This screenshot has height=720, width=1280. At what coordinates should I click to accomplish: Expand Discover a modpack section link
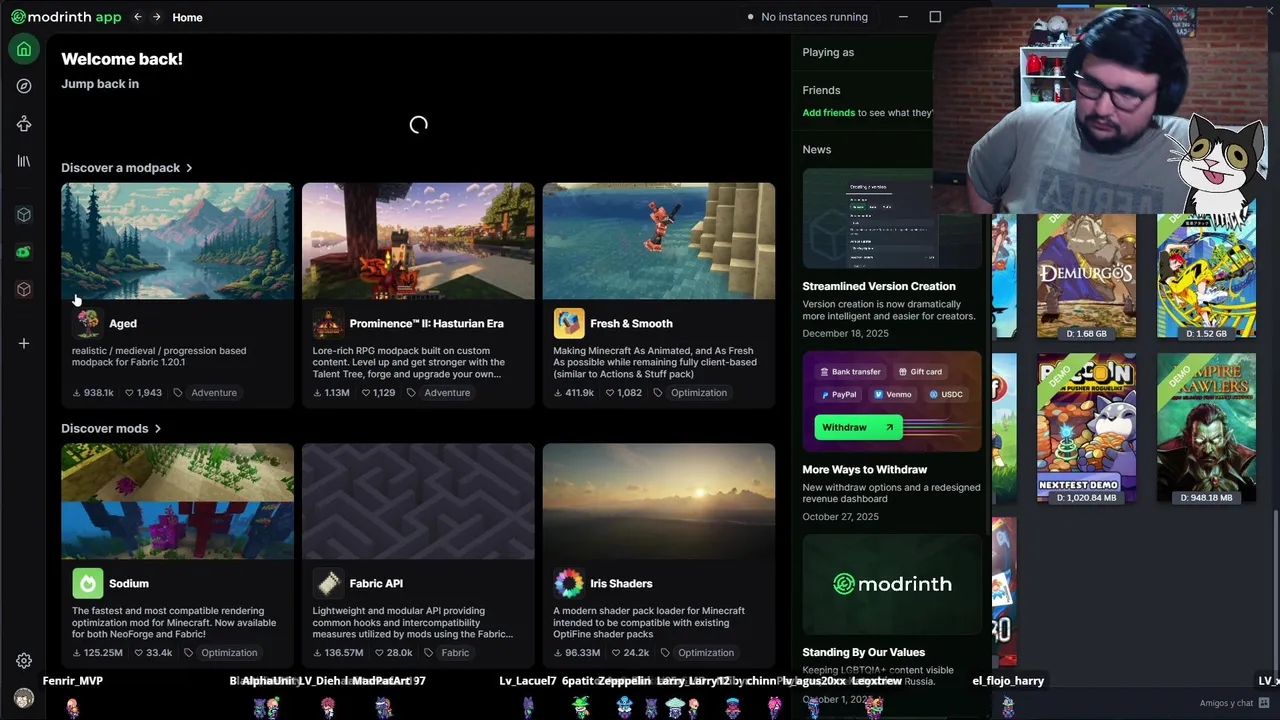(127, 168)
